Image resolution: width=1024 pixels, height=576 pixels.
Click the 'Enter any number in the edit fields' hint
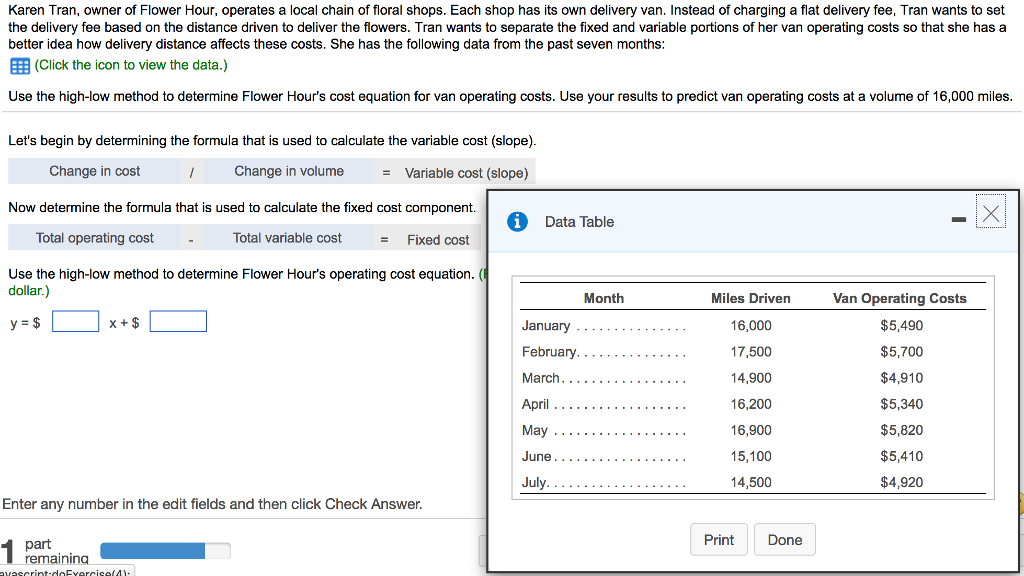pos(212,504)
